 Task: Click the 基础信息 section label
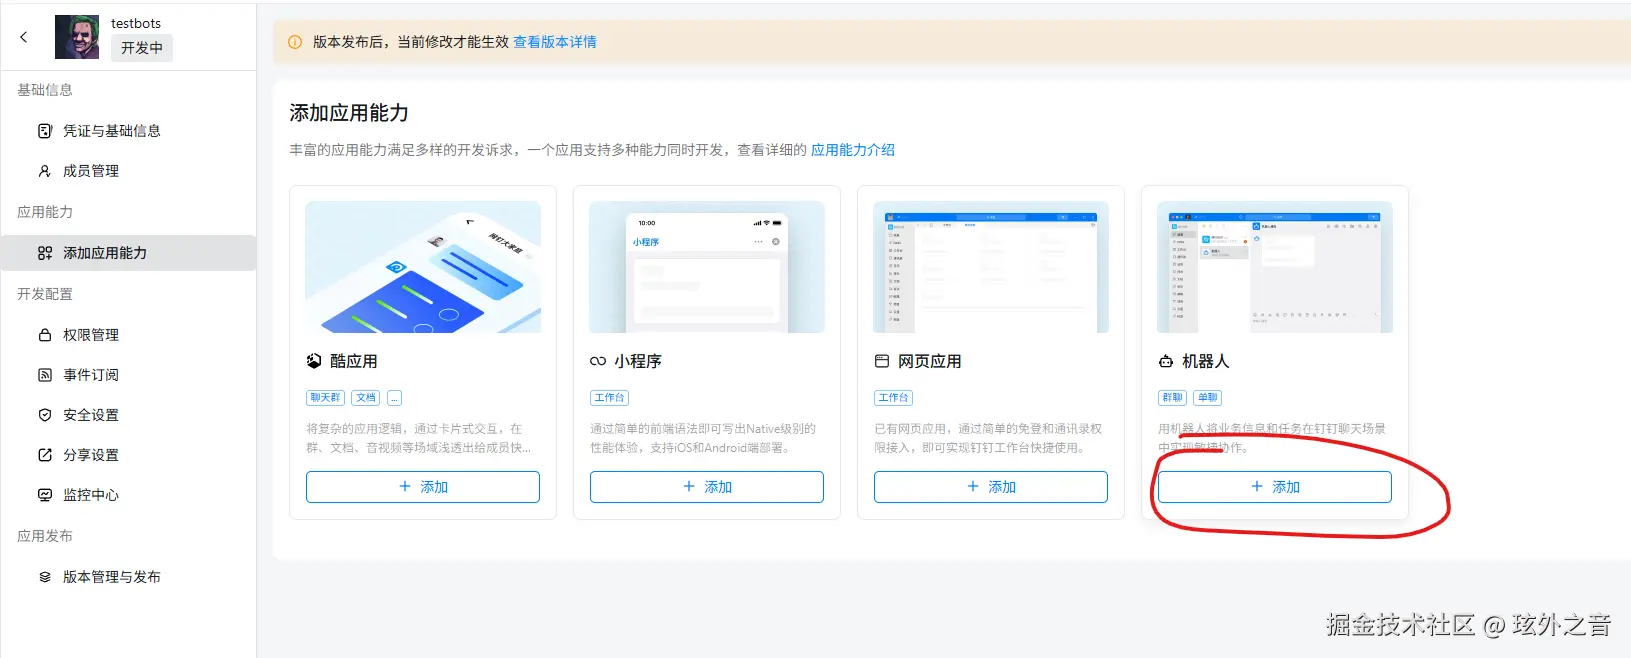(45, 90)
